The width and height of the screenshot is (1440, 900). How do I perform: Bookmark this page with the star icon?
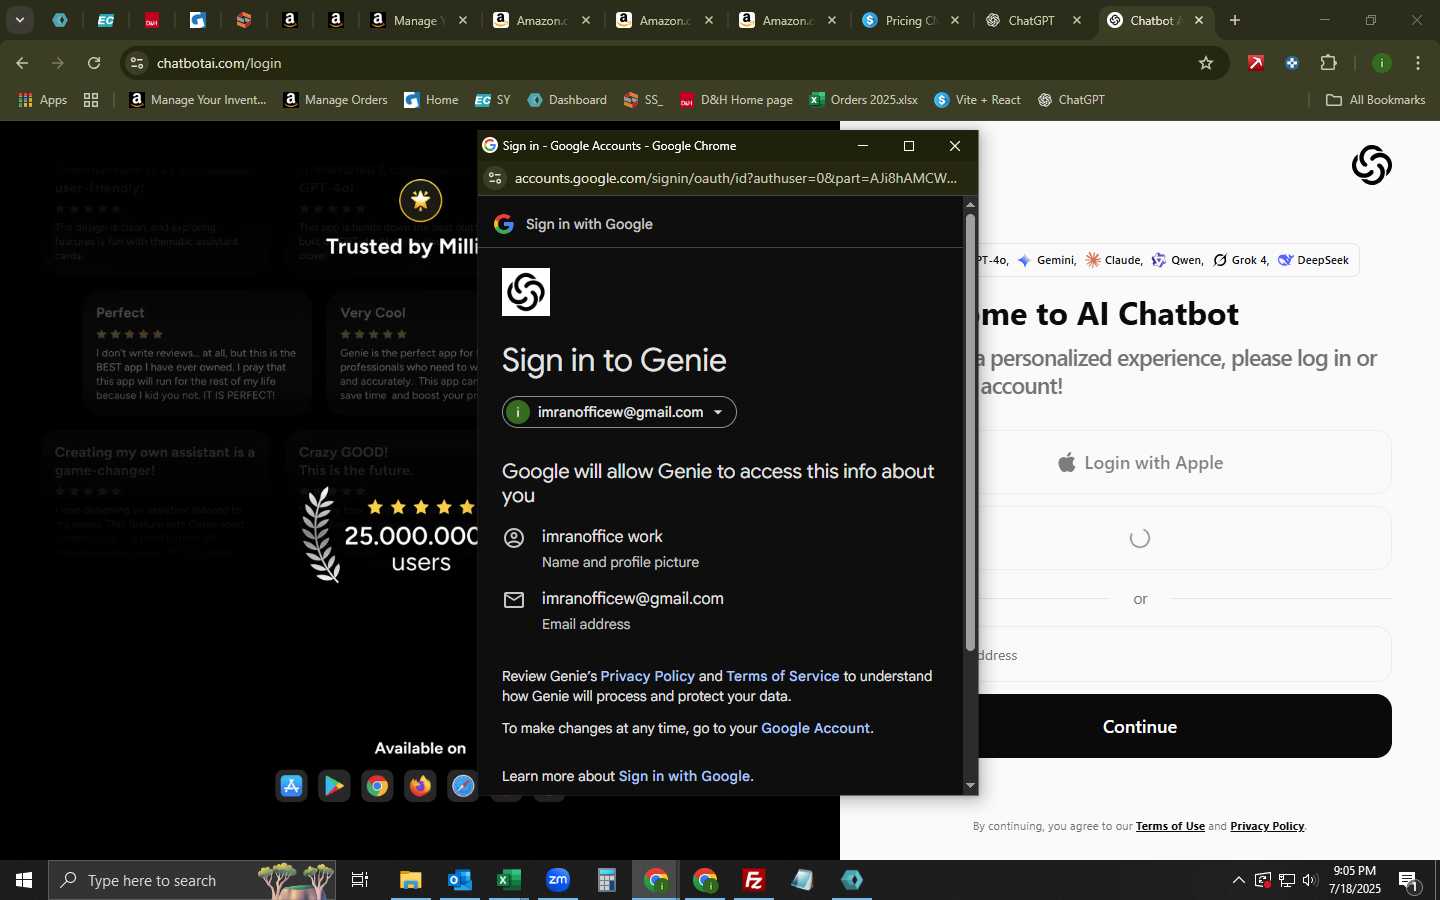(x=1206, y=63)
